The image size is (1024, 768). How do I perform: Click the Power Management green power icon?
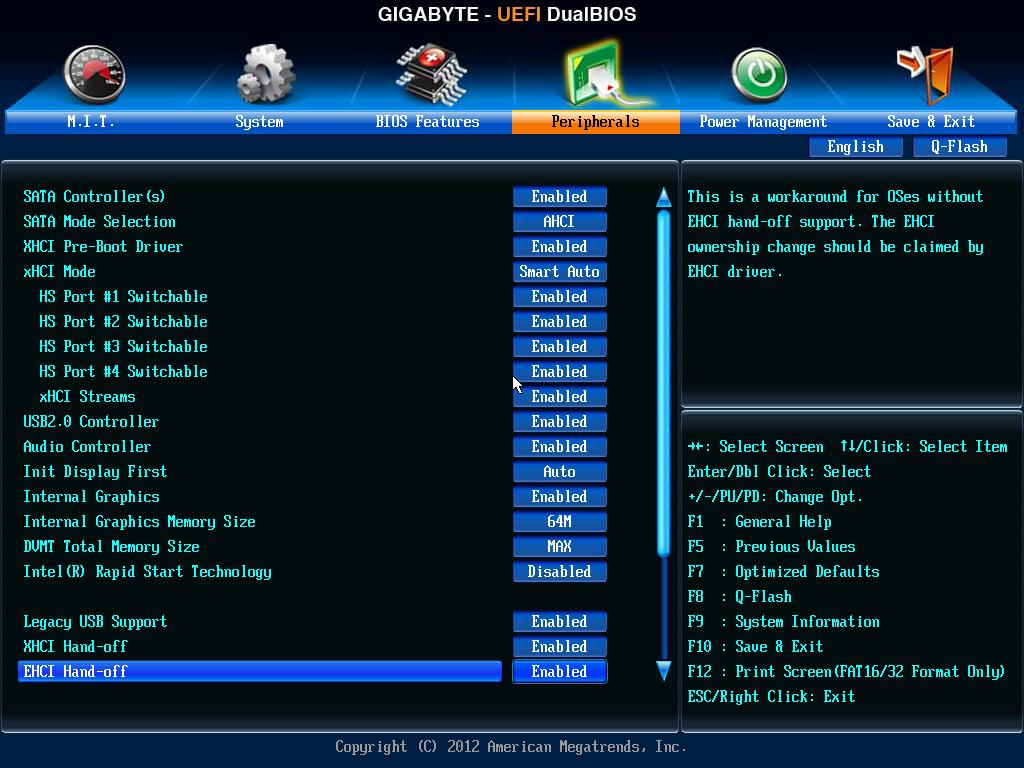[x=759, y=75]
